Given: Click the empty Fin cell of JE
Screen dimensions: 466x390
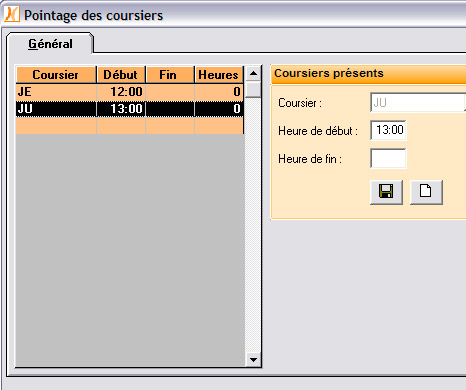Looking at the screenshot, I should tap(170, 92).
